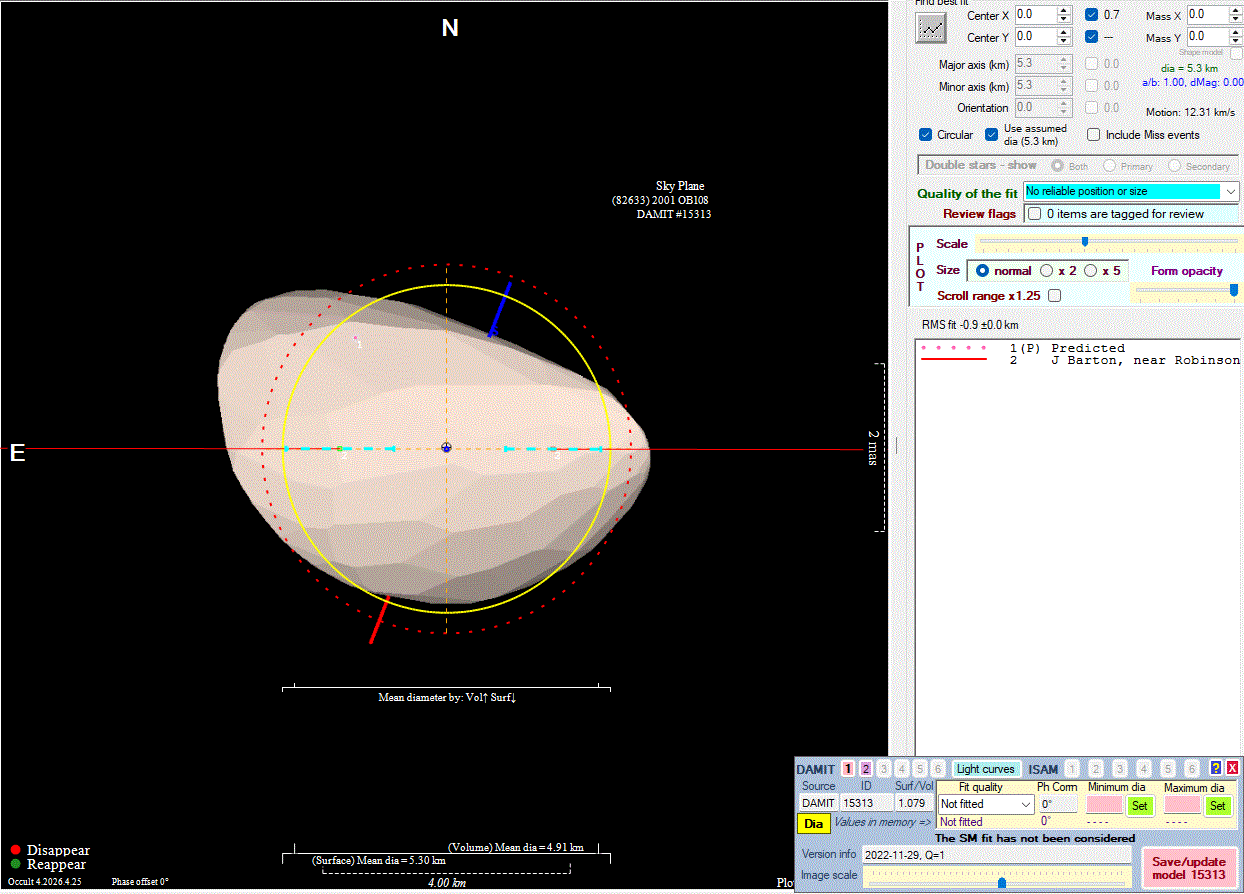Viewport: 1244px width, 894px height.
Task: Click Set for Maximum dia
Action: pyautogui.click(x=1217, y=805)
